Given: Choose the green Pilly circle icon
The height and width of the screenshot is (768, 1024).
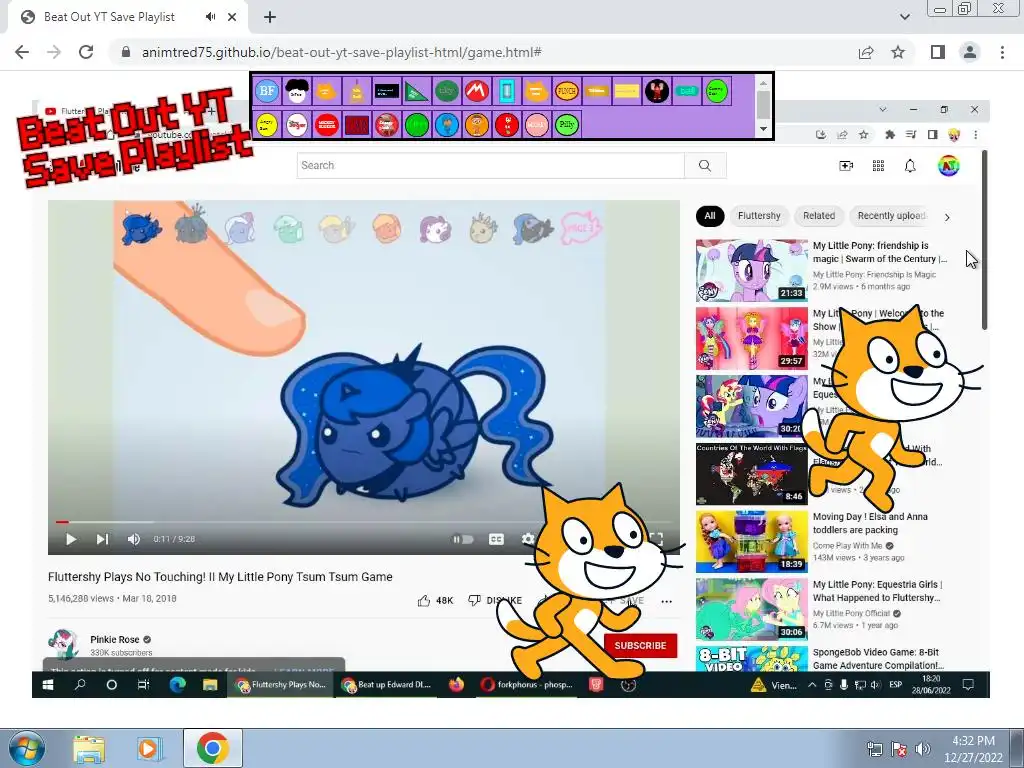Looking at the screenshot, I should pyautogui.click(x=567, y=124).
